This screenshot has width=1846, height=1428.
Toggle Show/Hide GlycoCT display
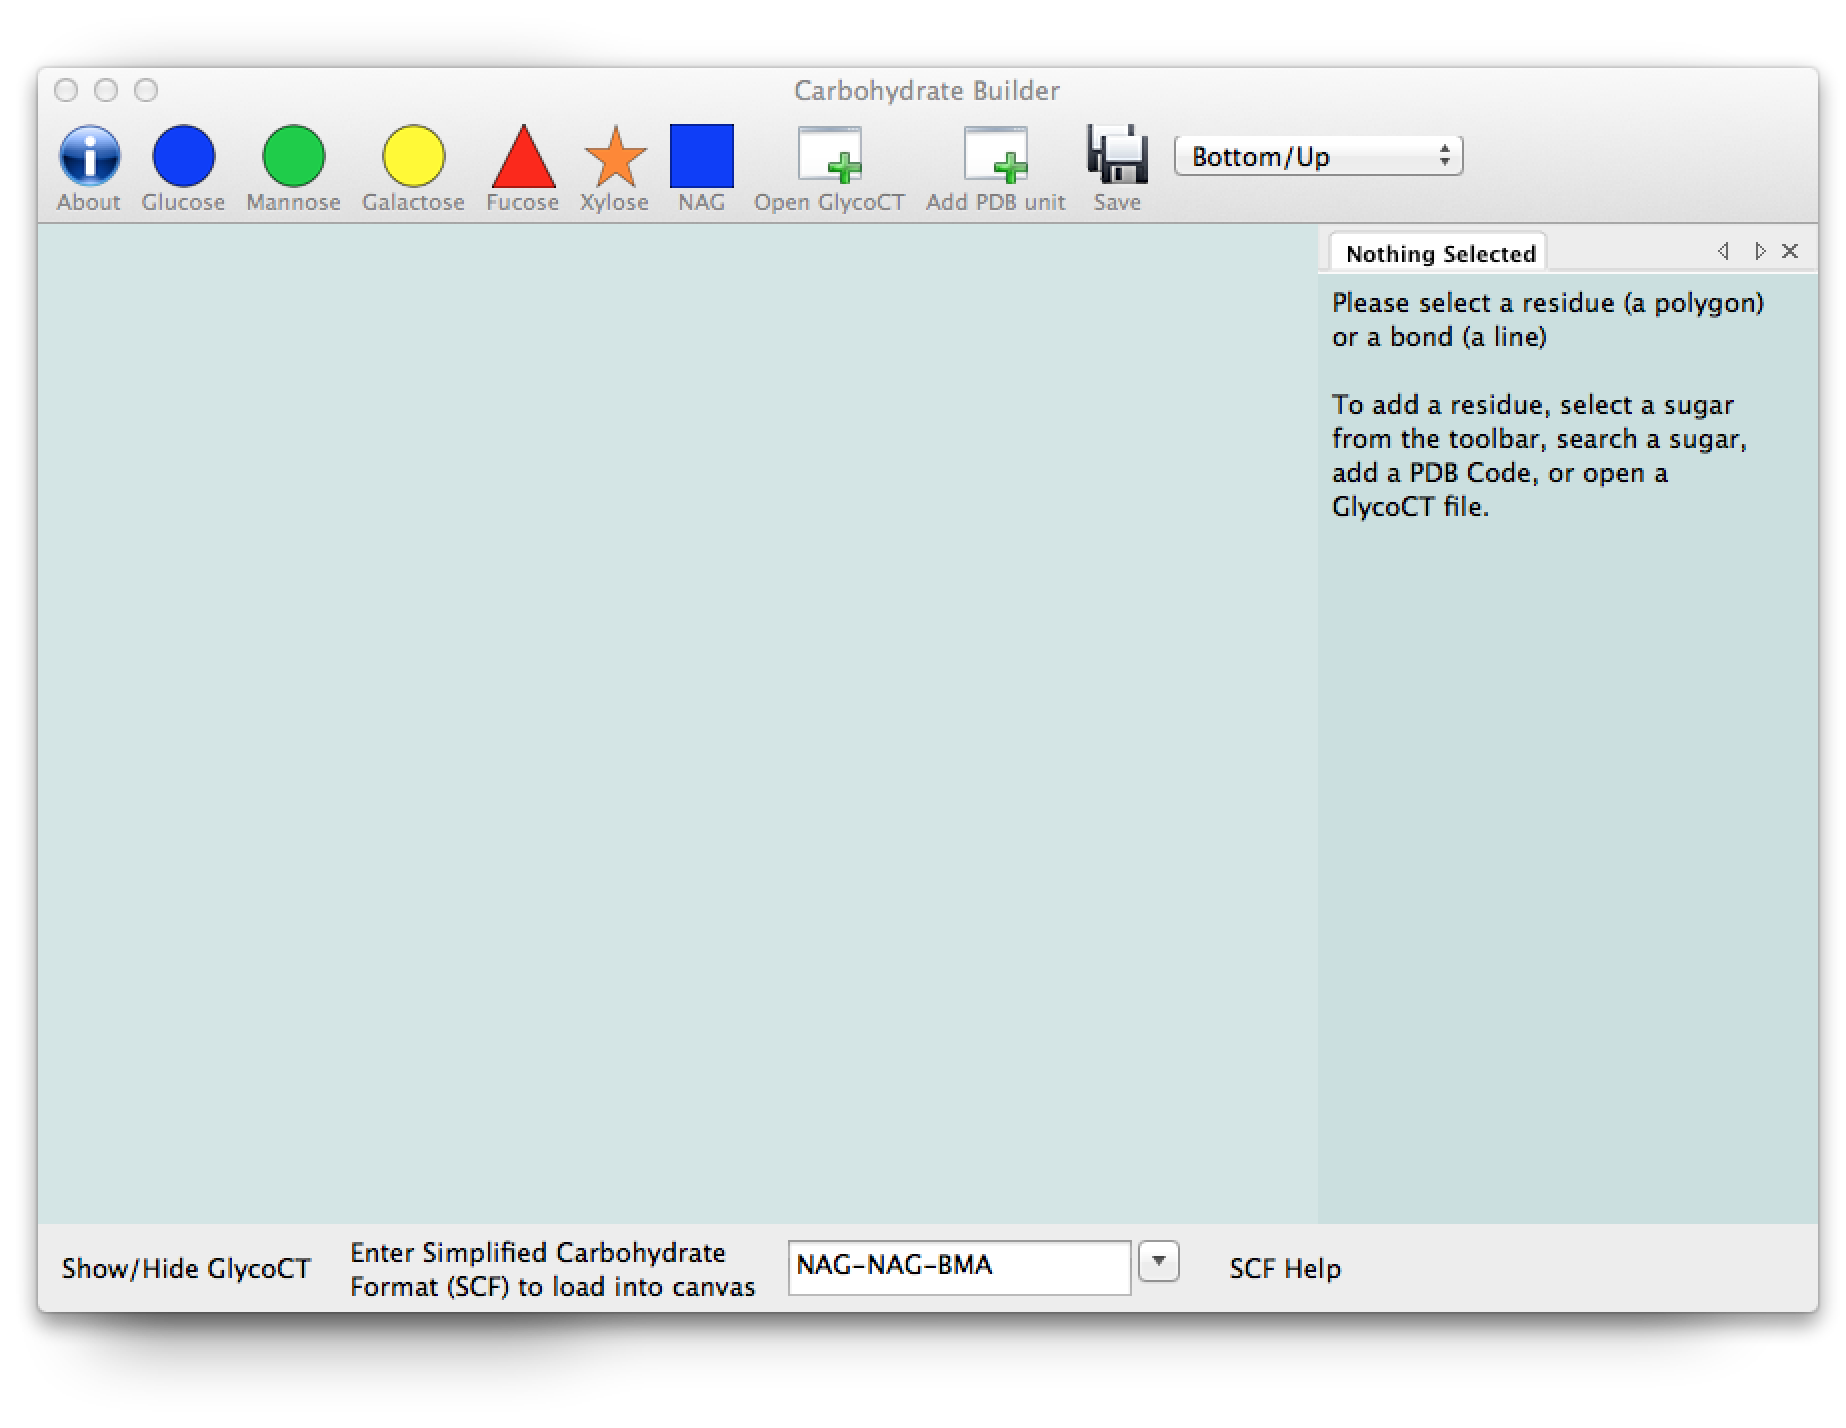point(186,1268)
